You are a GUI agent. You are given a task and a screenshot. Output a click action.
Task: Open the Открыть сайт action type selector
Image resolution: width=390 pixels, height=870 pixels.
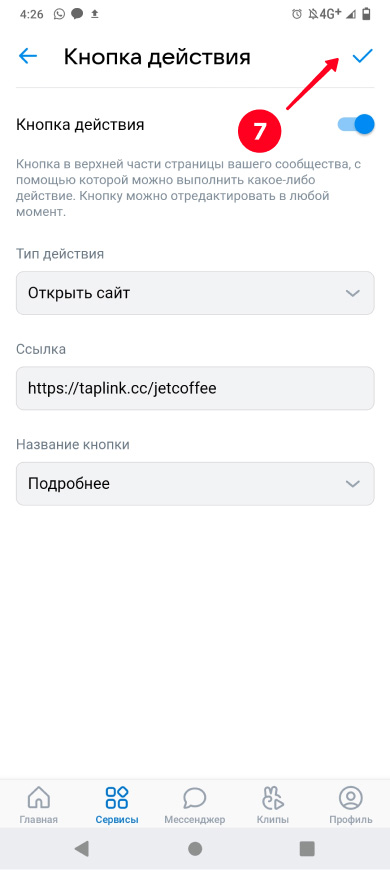click(x=195, y=293)
